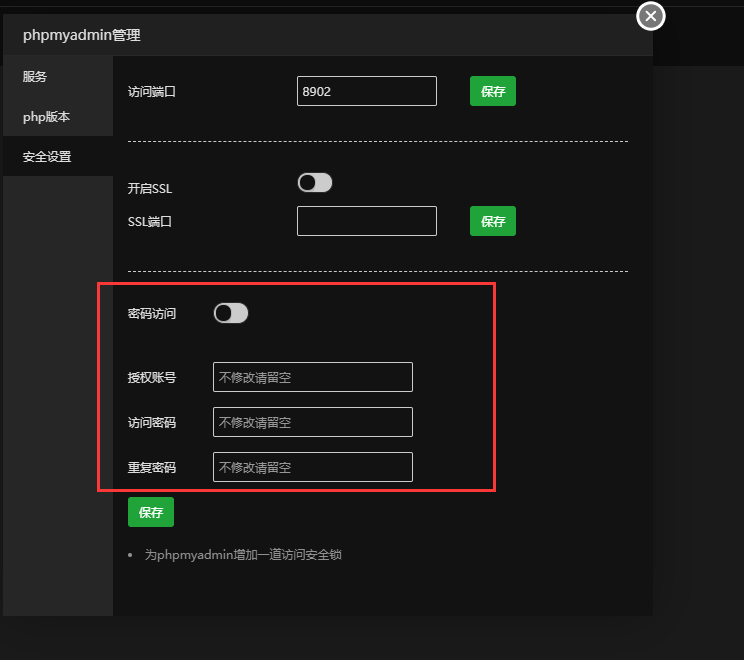This screenshot has height=660, width=744.
Task: Click the 重复密码 label
Action: click(x=152, y=468)
